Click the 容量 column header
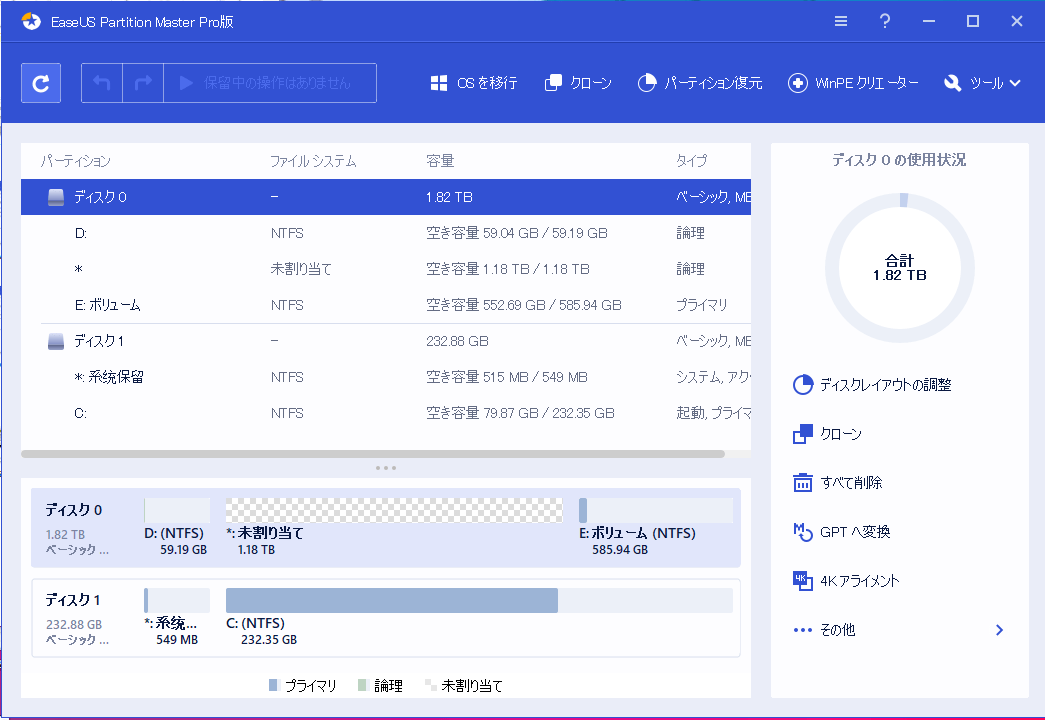 tap(440, 161)
